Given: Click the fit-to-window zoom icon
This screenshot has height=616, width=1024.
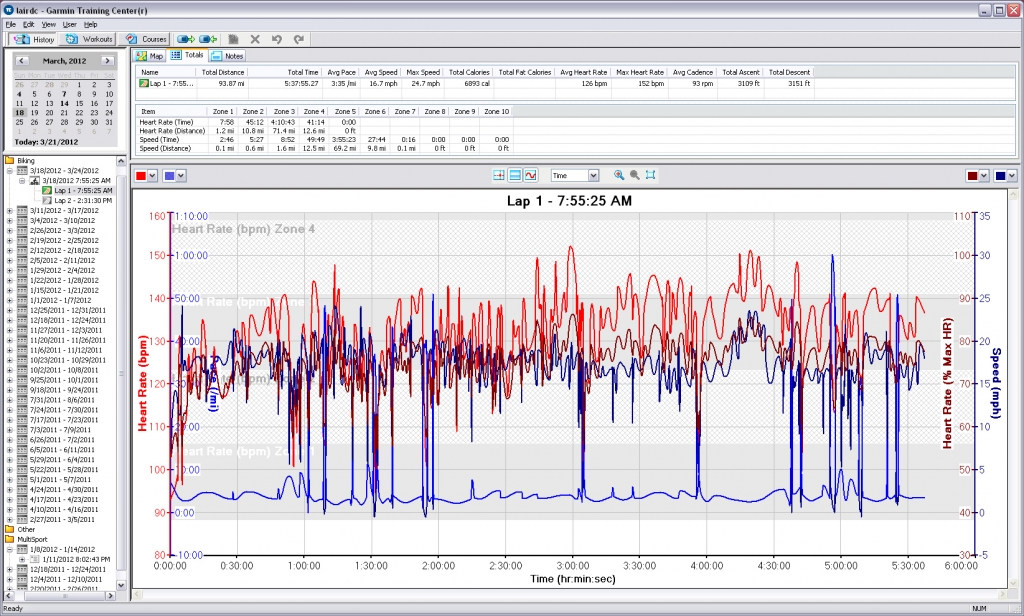Looking at the screenshot, I should point(651,175).
